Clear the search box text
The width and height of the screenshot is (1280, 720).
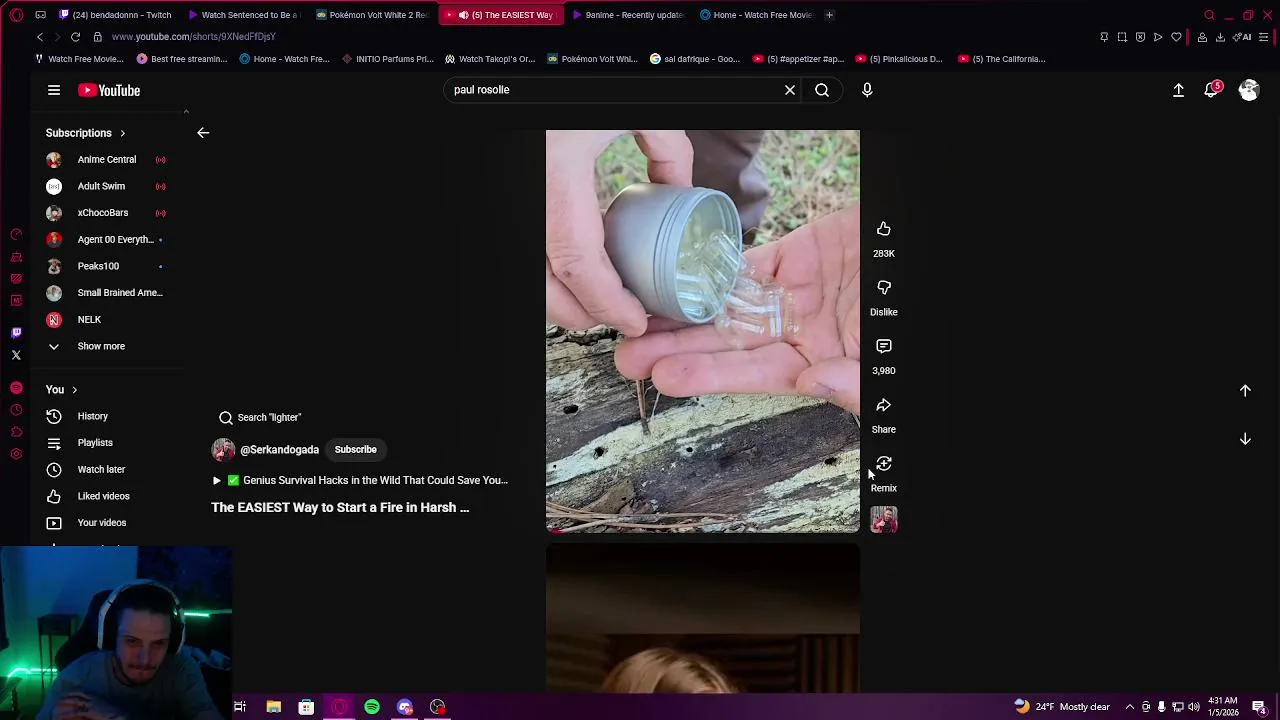point(790,90)
